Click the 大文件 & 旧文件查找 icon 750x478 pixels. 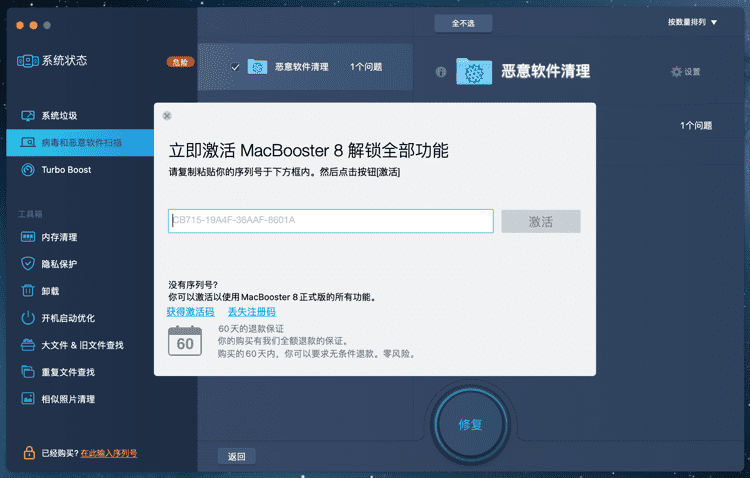tap(28, 345)
